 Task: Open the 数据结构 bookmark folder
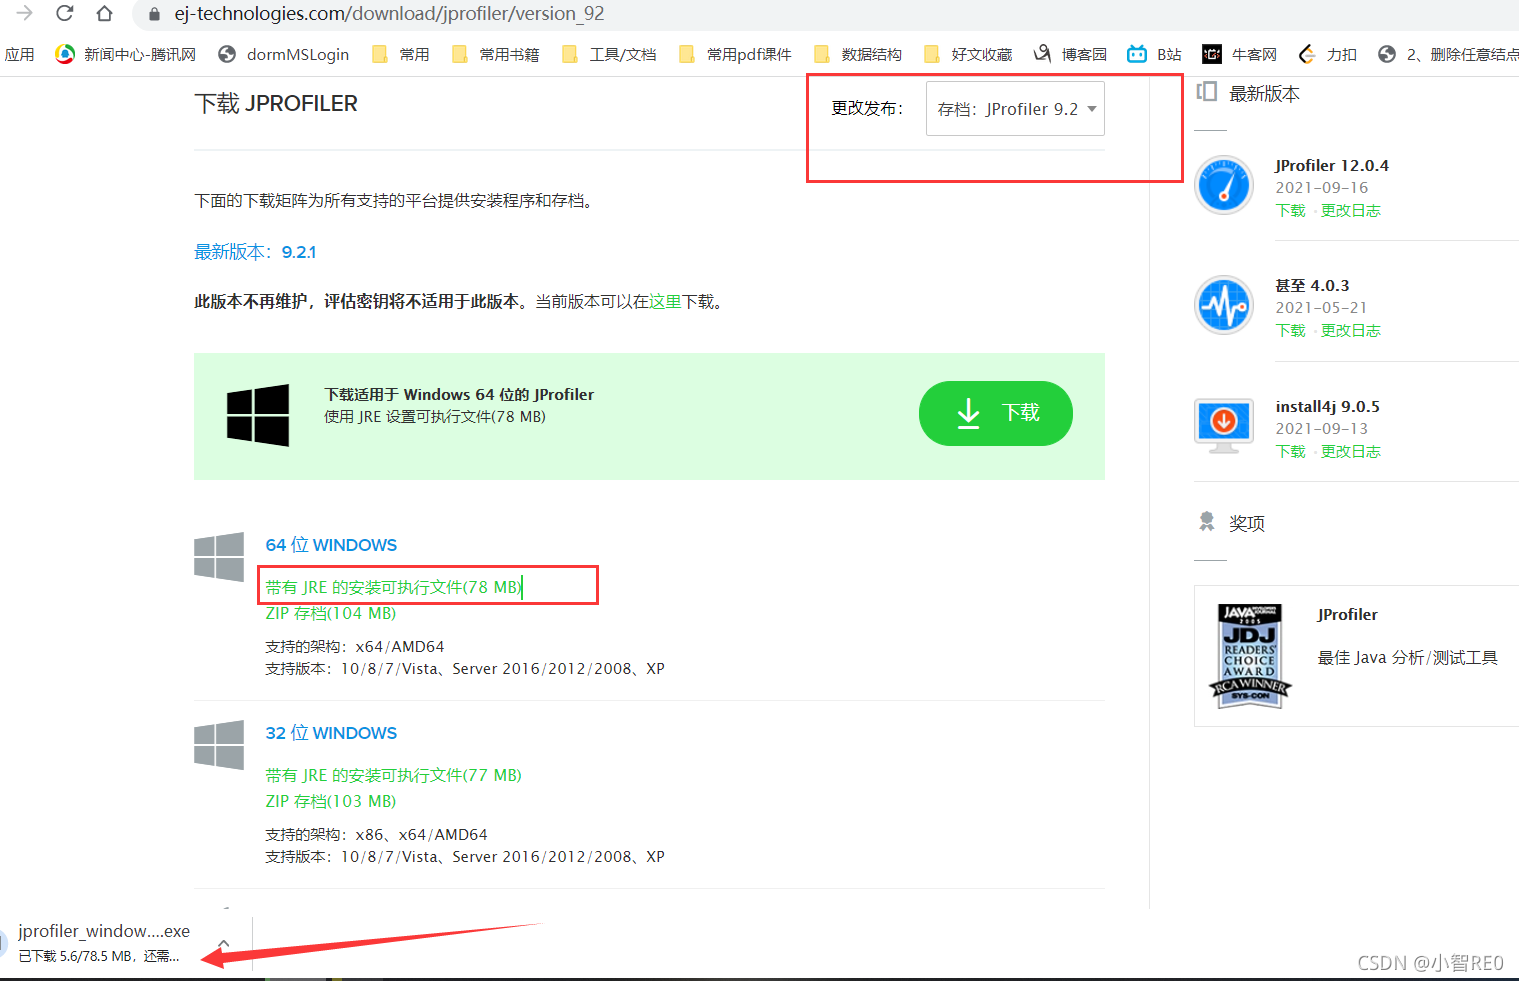[859, 54]
